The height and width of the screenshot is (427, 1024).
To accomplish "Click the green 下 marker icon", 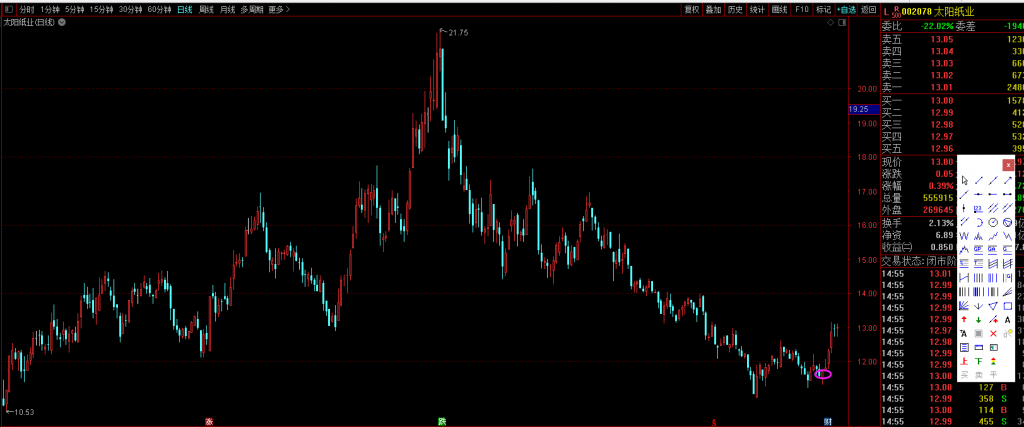I will [x=978, y=360].
